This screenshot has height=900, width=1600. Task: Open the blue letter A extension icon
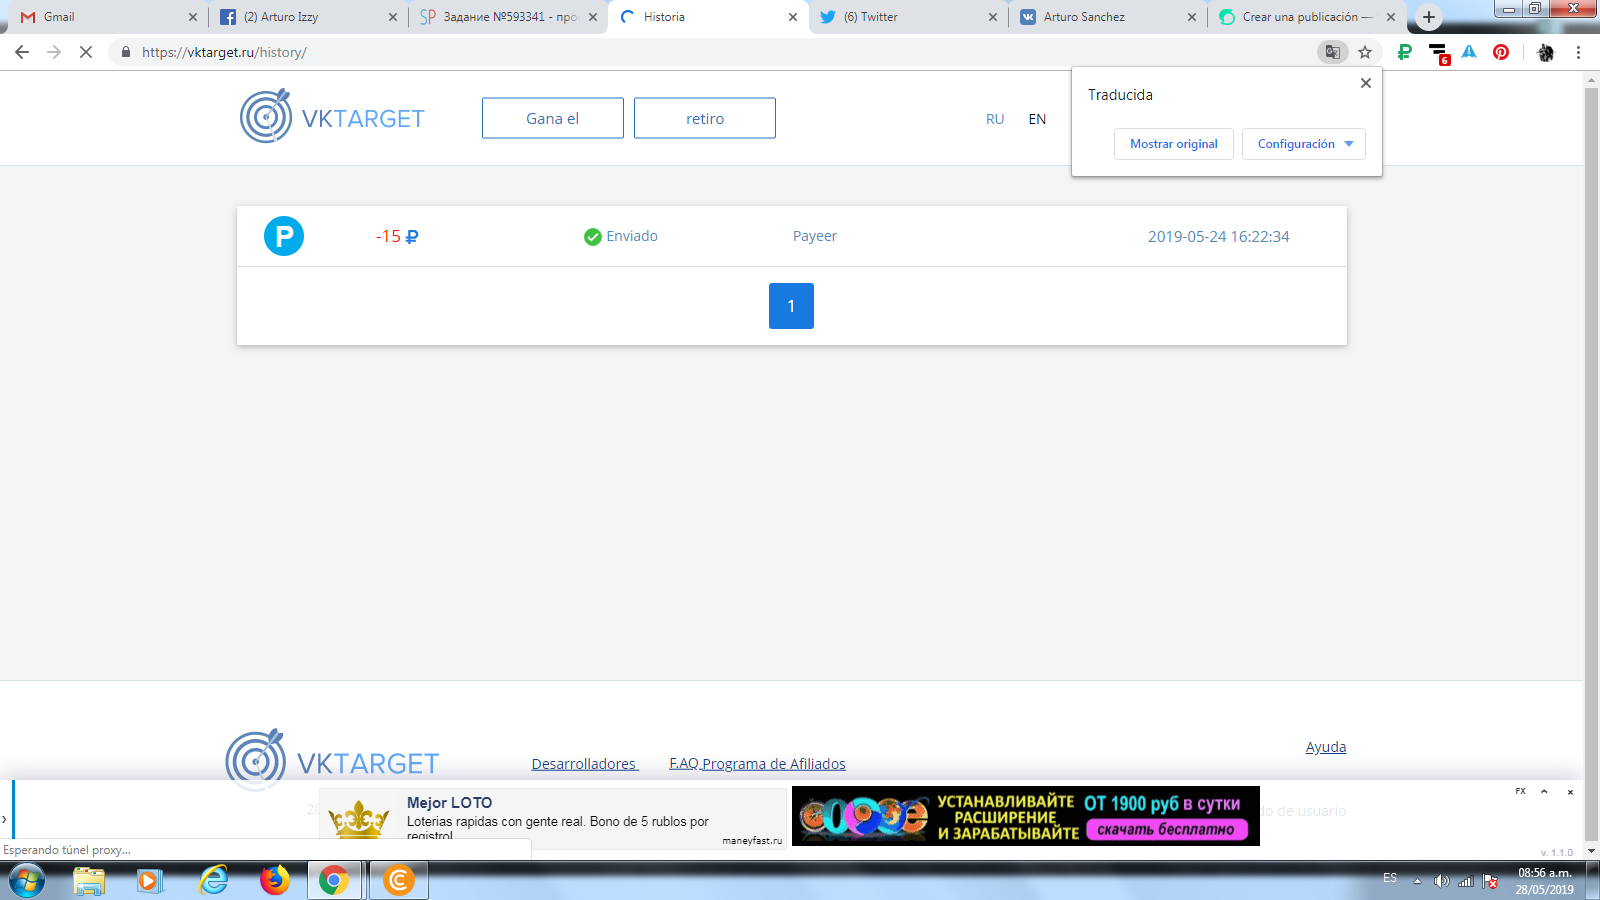point(1469,52)
